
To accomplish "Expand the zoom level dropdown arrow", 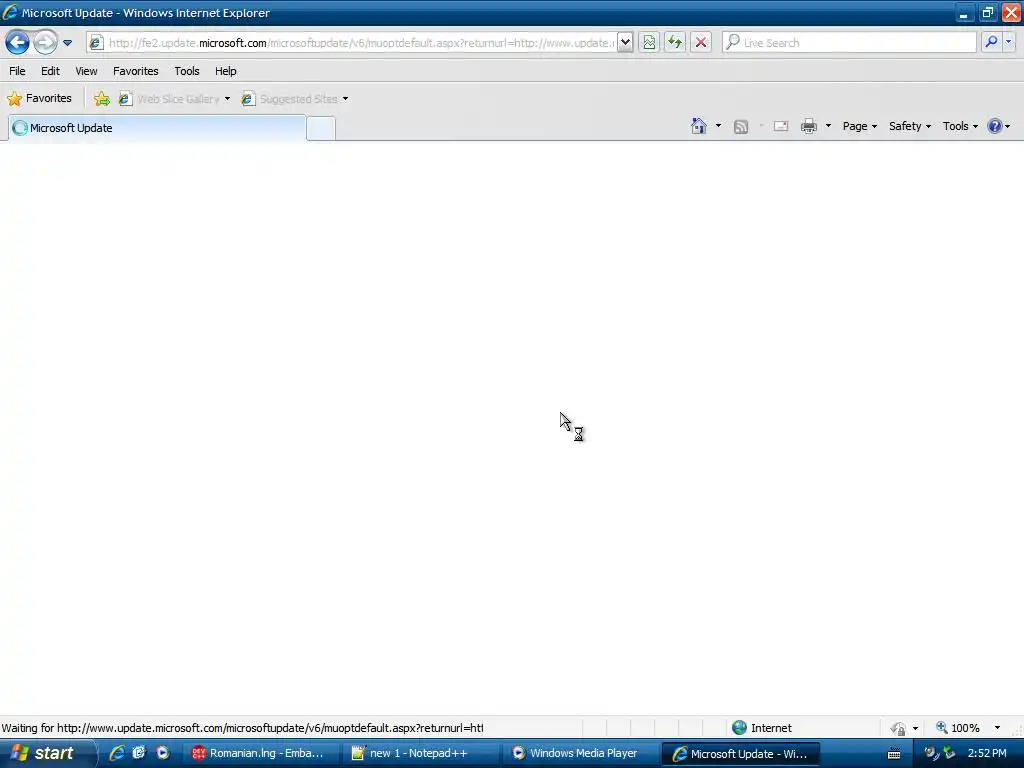I will (997, 728).
